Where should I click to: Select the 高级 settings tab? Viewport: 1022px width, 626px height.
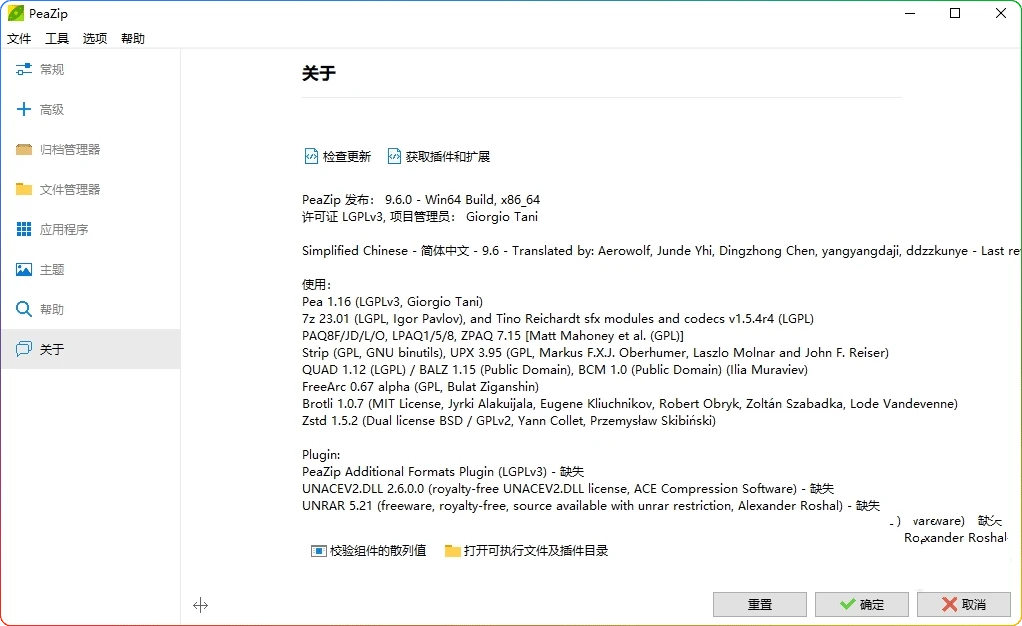coord(91,109)
